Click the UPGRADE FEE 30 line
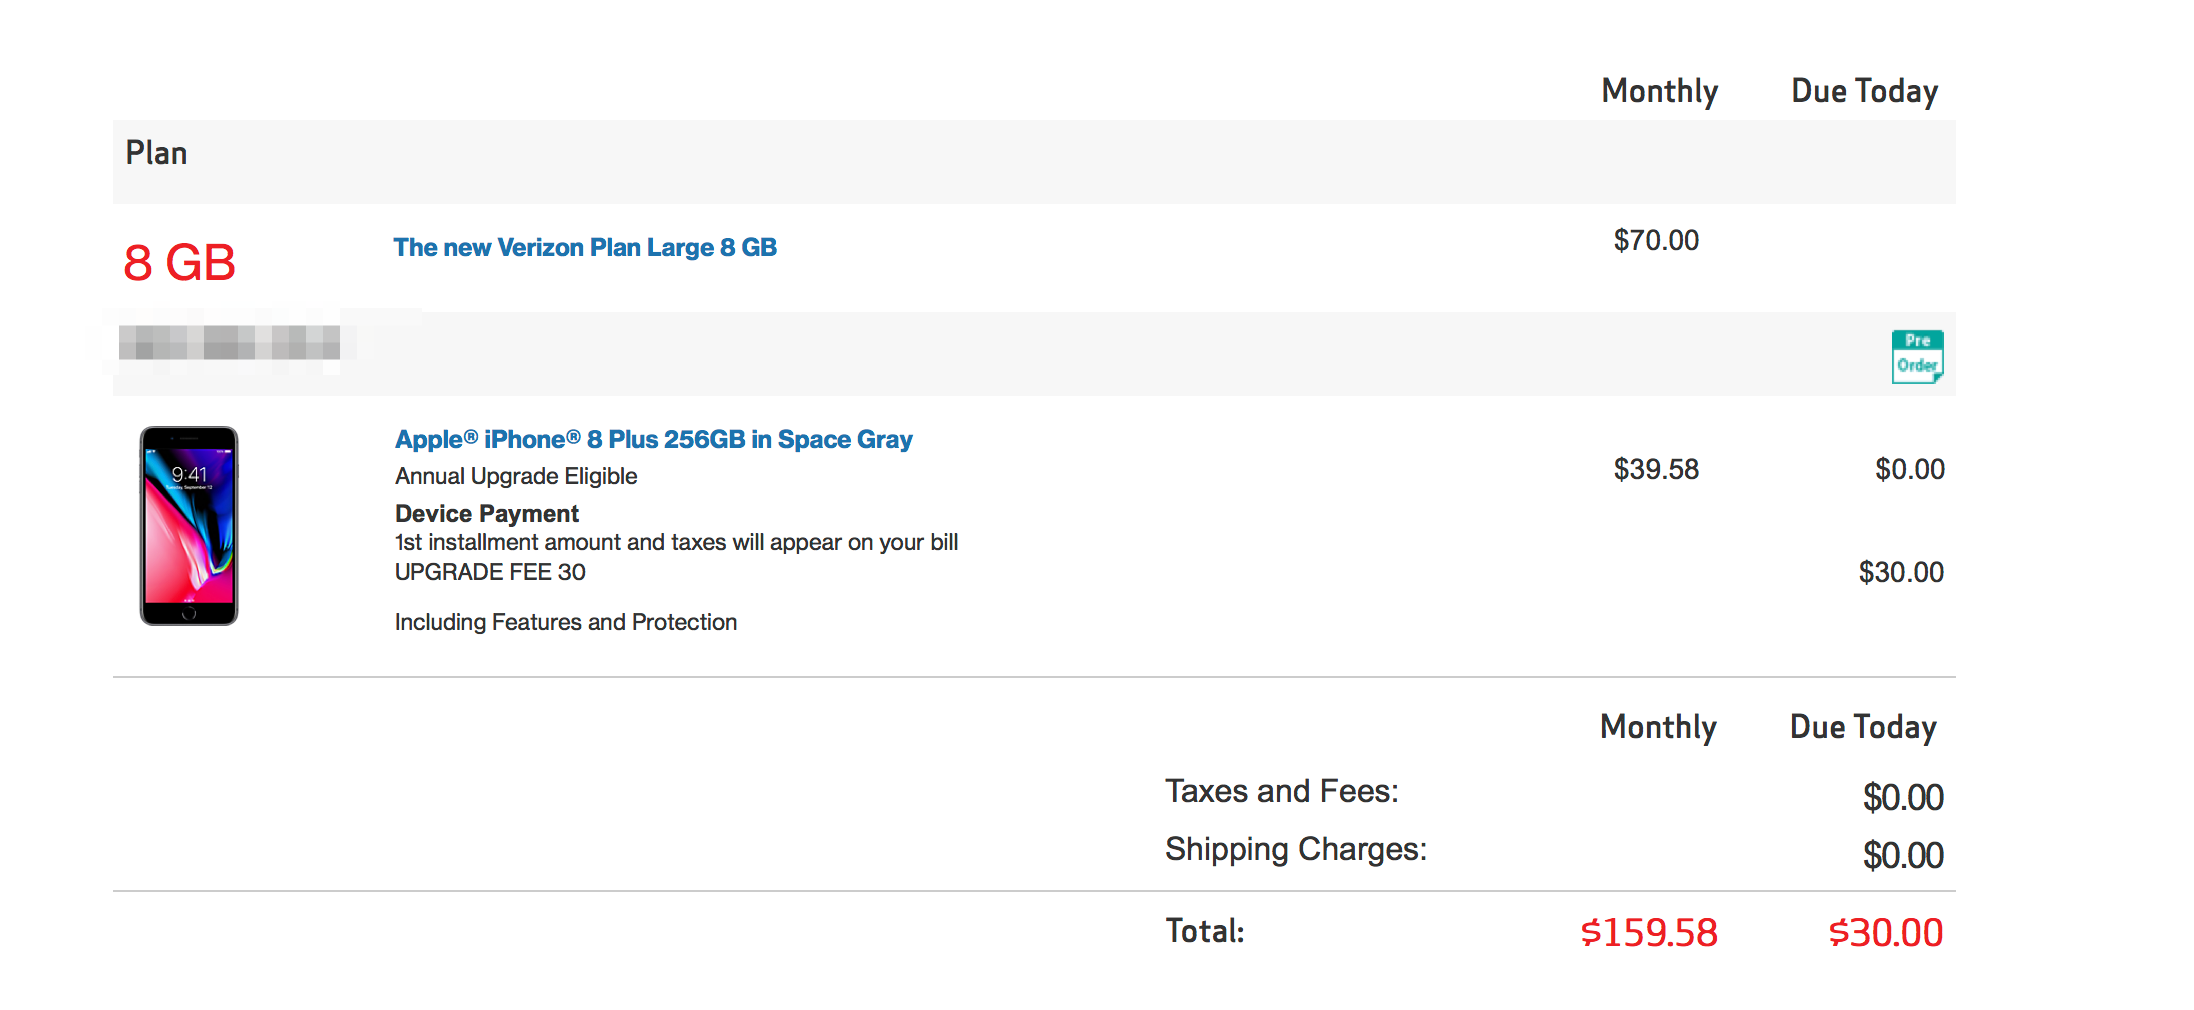Viewport: 2194px width, 1010px height. click(x=490, y=572)
